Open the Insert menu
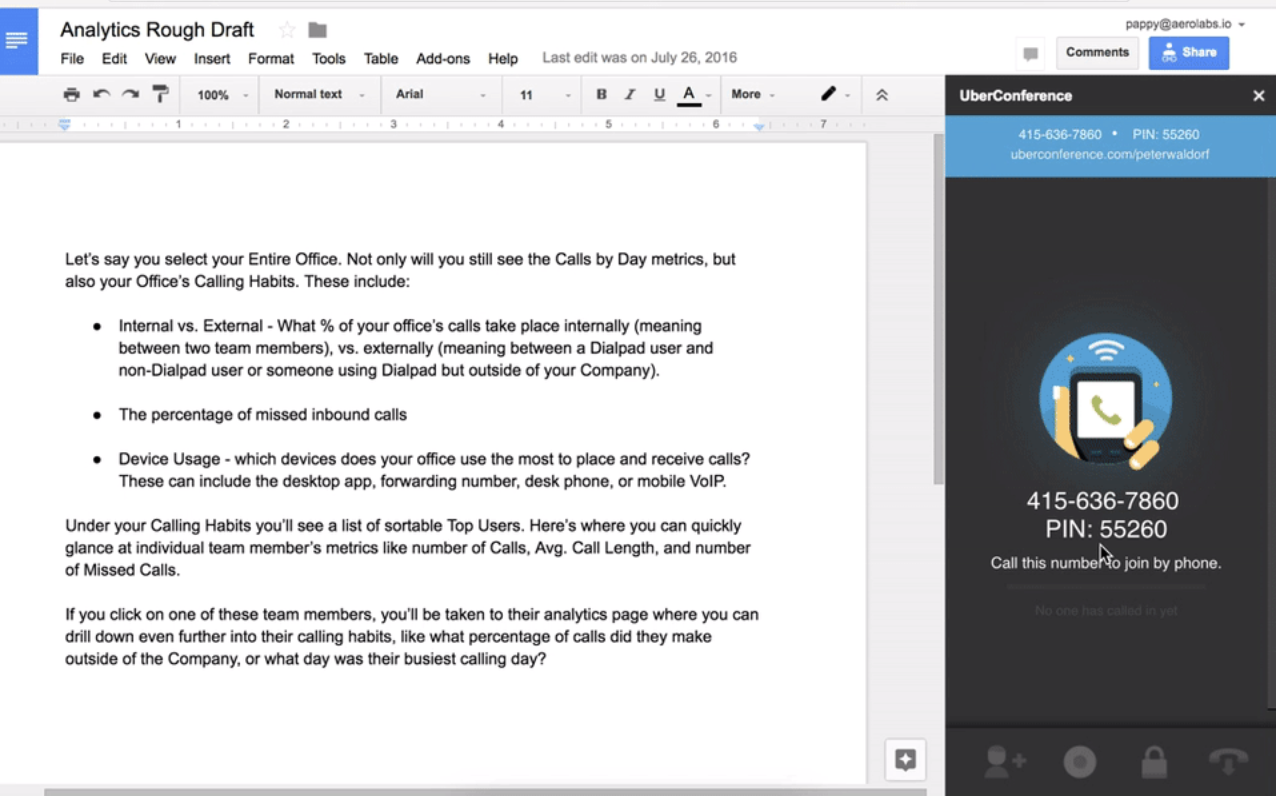 [x=212, y=59]
